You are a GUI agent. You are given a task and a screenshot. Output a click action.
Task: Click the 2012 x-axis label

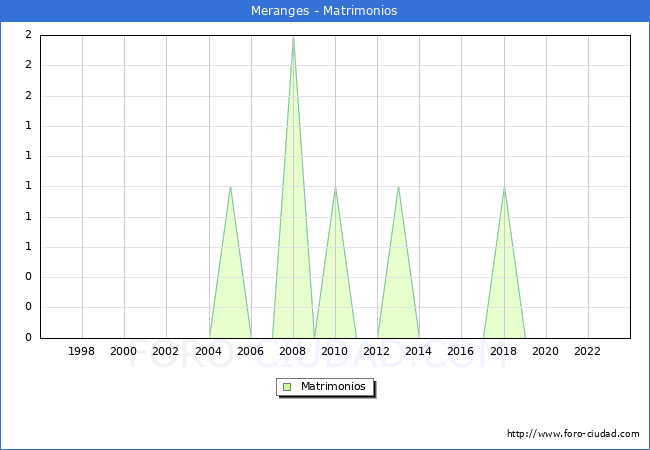(377, 351)
